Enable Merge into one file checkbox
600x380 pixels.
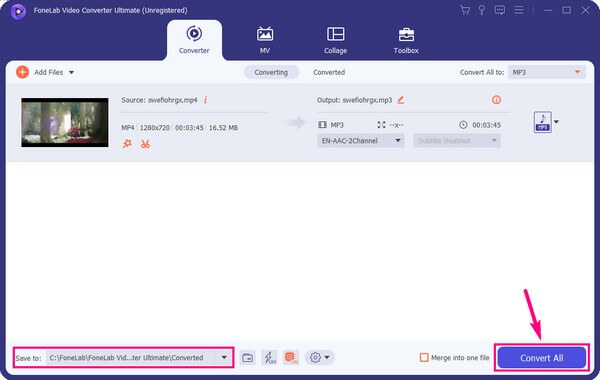(x=424, y=357)
